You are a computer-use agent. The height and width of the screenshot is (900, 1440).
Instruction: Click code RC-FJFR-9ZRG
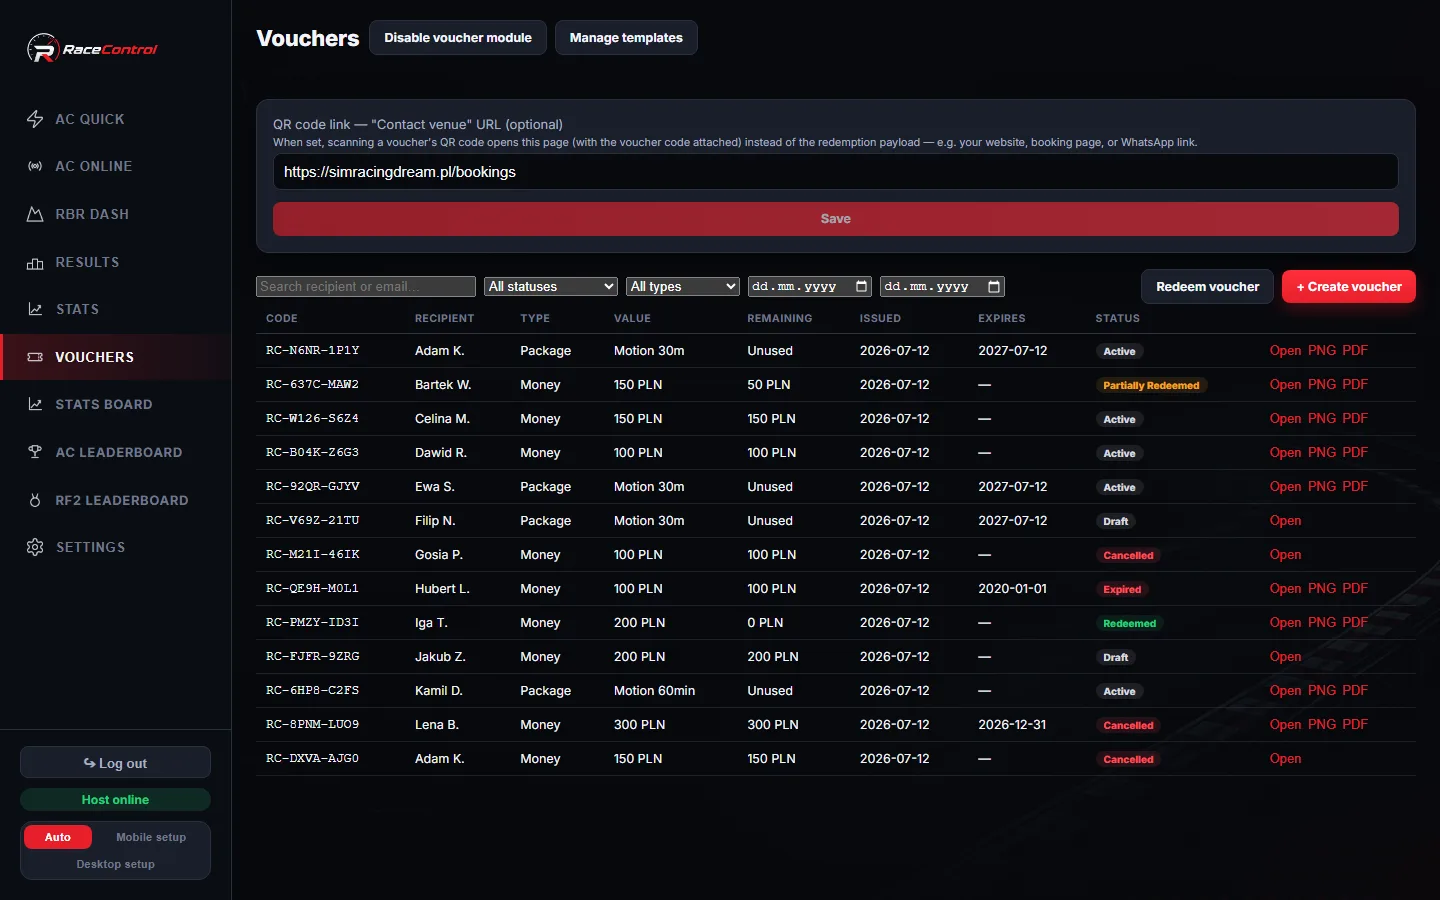click(312, 656)
